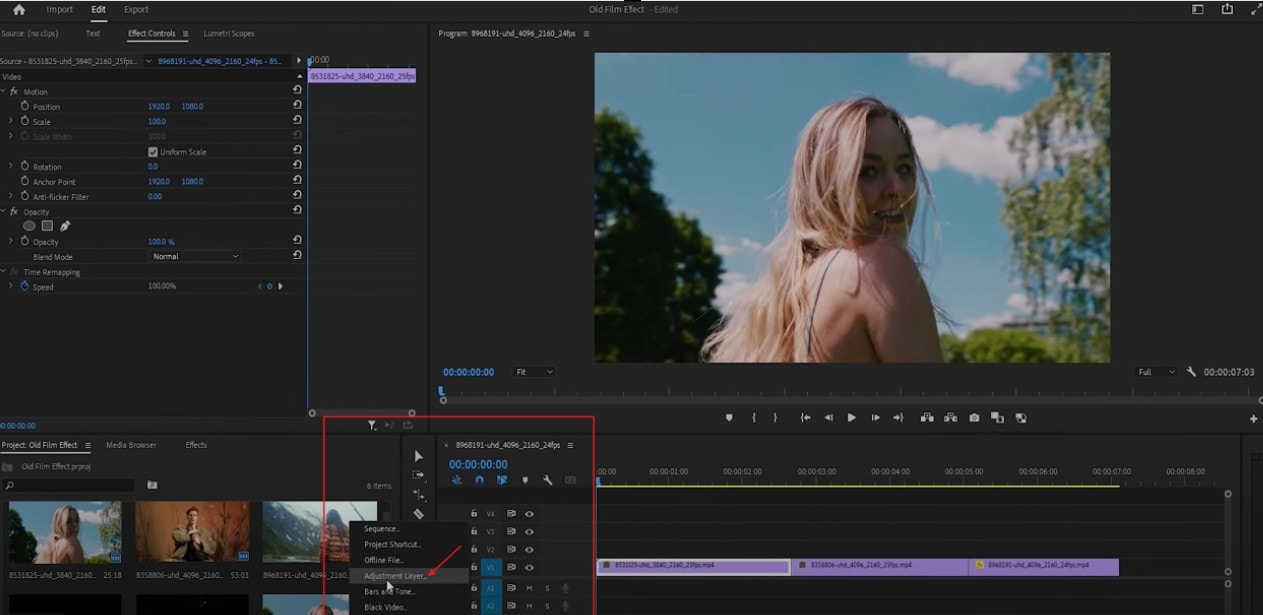Image resolution: width=1263 pixels, height=615 pixels.
Task: Click the Home icon
Action: point(18,10)
